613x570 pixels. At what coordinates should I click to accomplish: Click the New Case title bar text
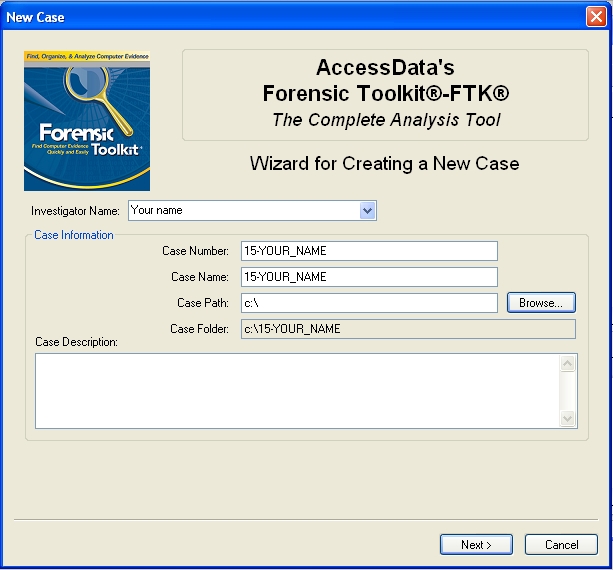[x=36, y=17]
